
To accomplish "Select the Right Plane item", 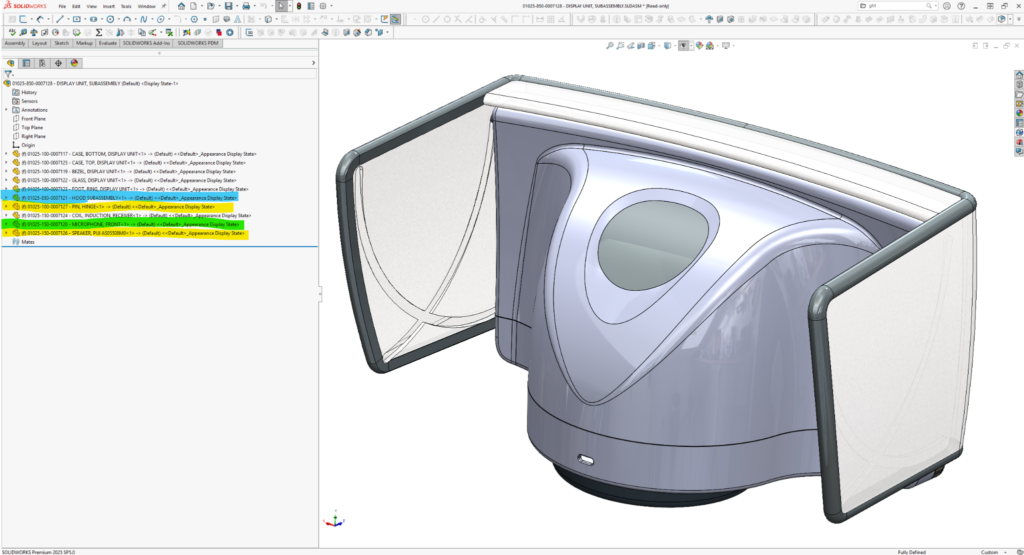I will 33,136.
